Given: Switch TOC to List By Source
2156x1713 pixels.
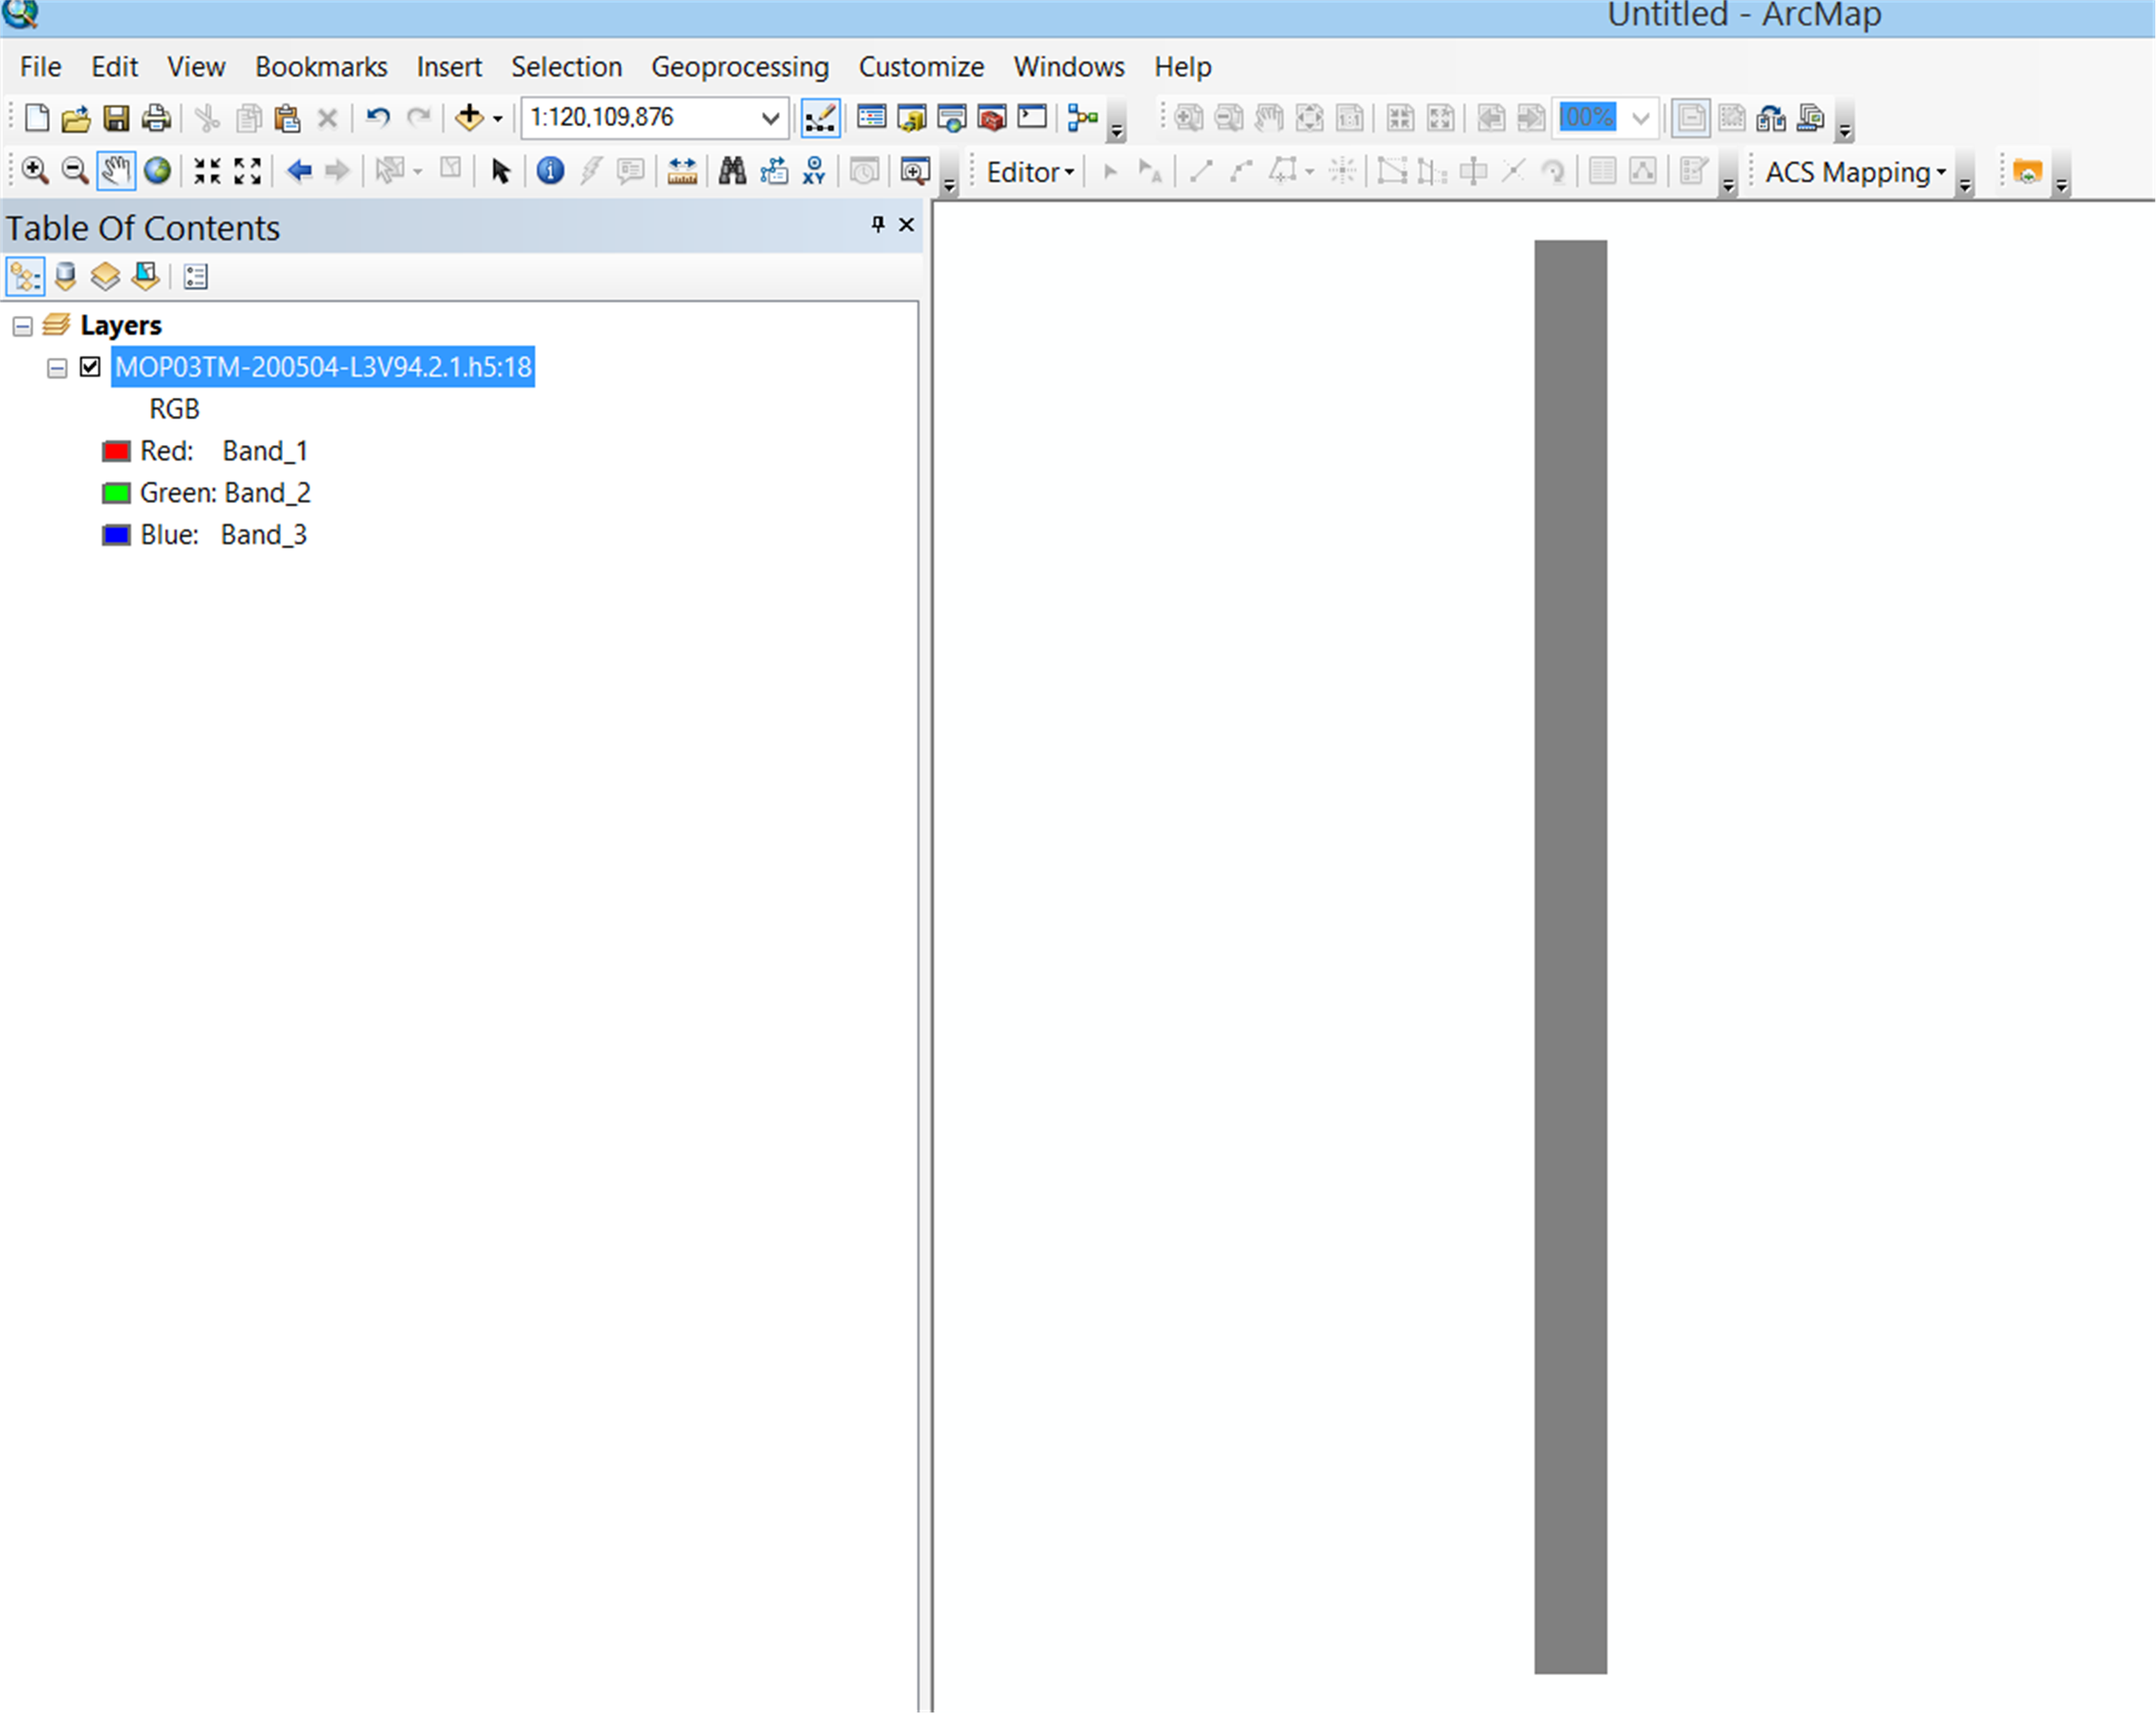Looking at the screenshot, I should point(66,276).
